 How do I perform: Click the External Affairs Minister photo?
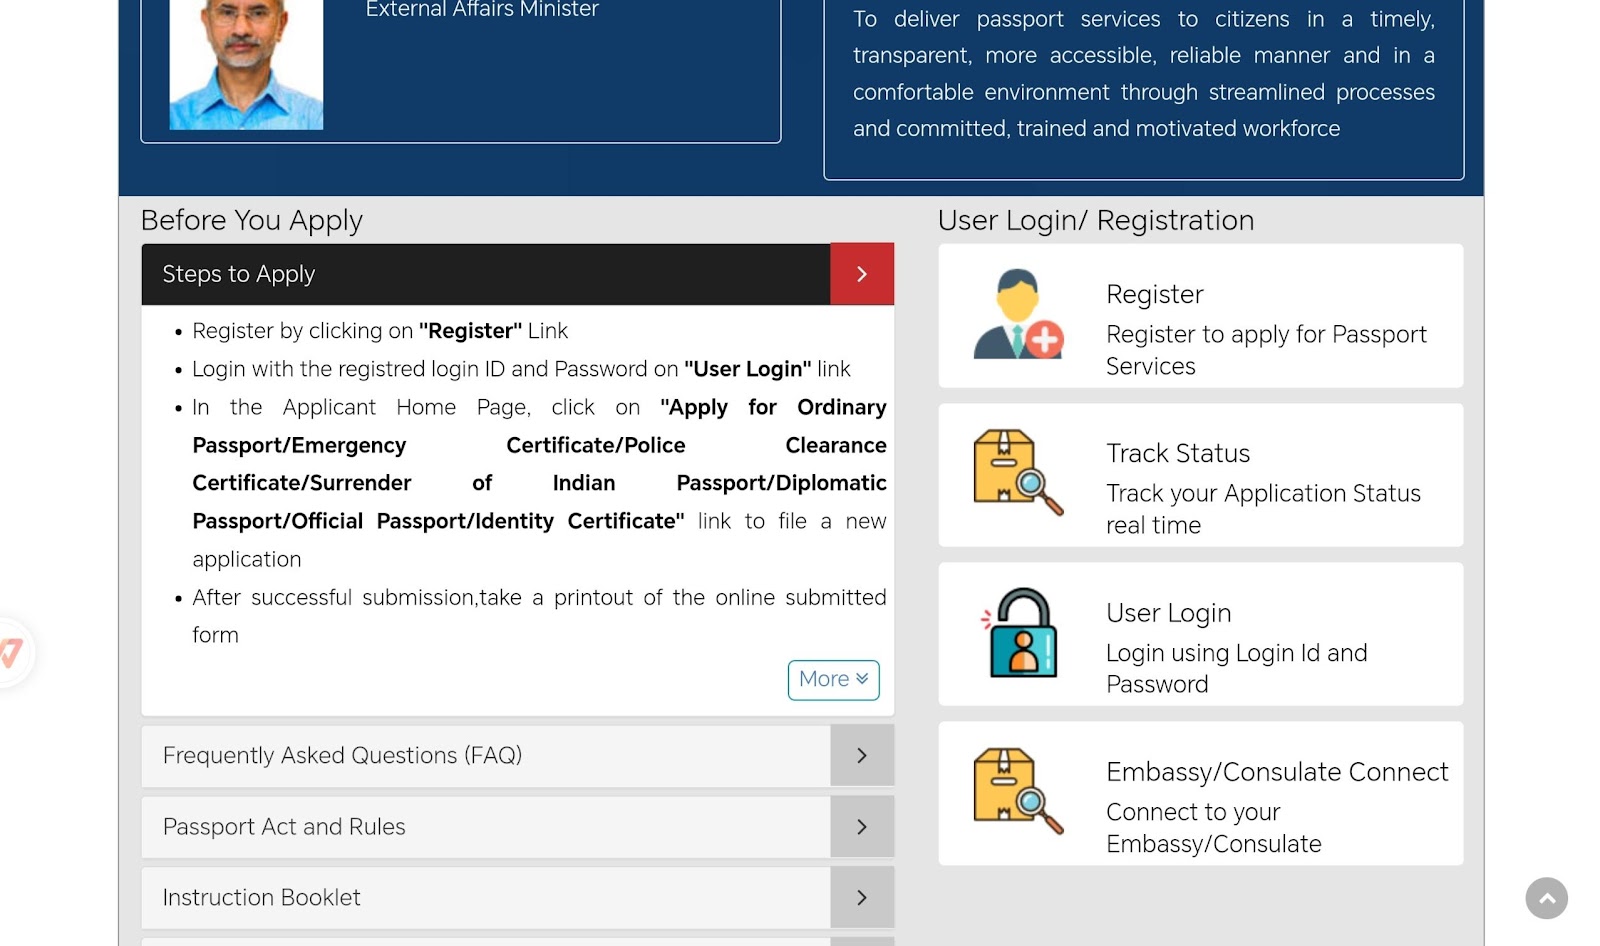[246, 64]
